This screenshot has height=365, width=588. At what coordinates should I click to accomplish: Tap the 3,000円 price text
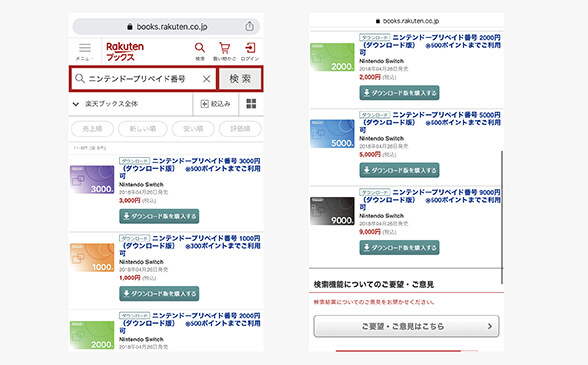point(130,201)
